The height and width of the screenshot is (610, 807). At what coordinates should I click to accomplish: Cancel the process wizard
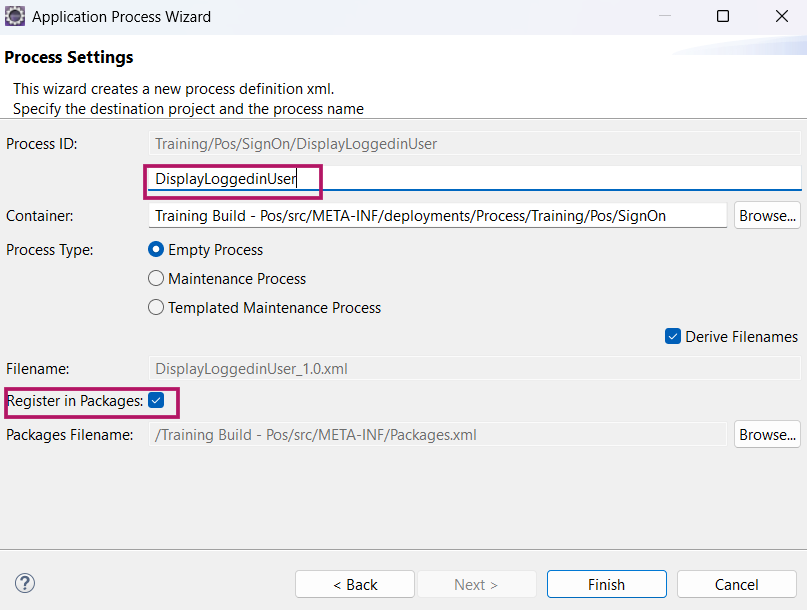point(736,584)
